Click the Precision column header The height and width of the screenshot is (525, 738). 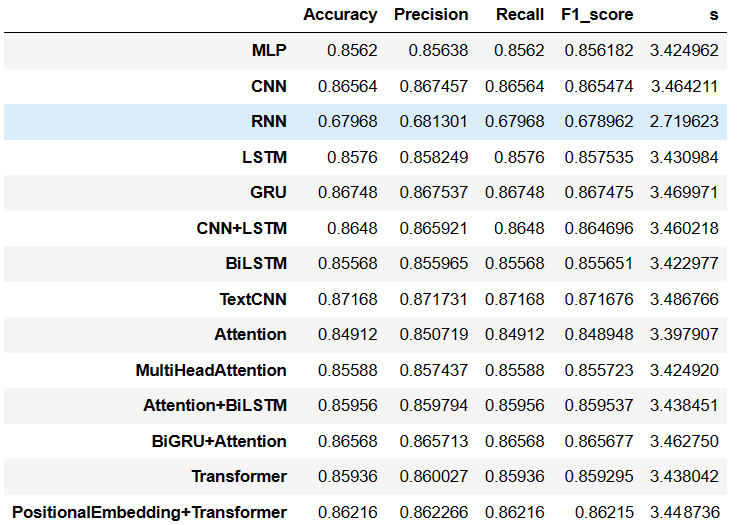pos(431,15)
